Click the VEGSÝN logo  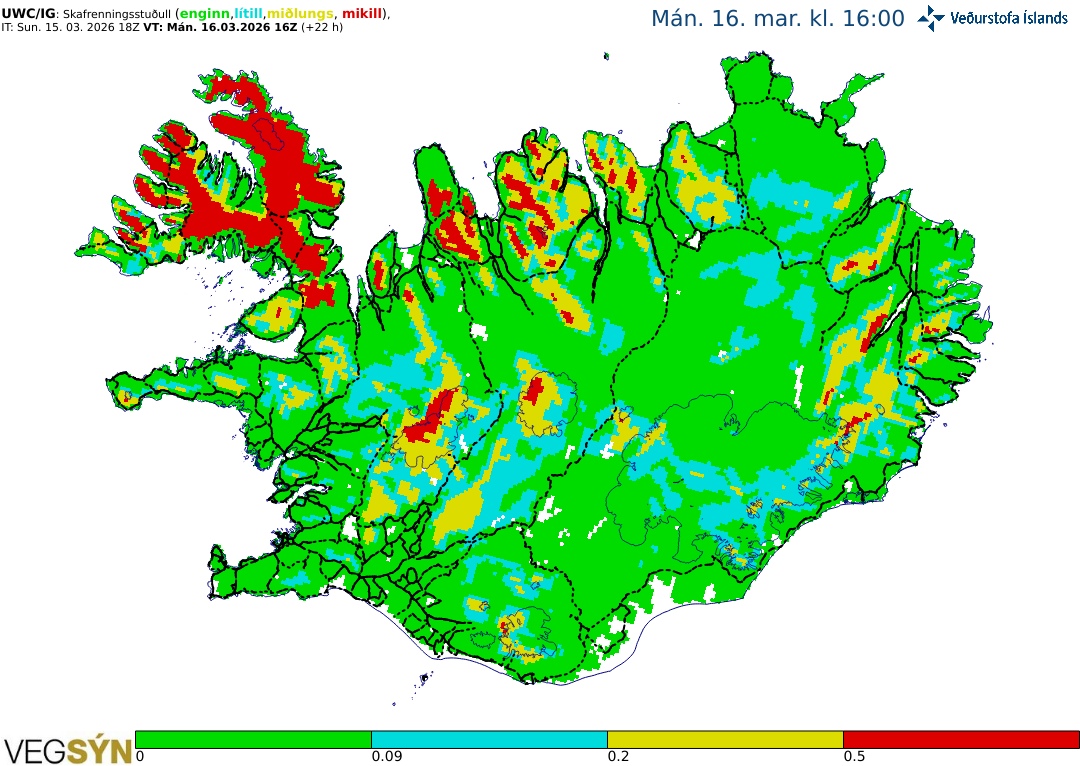coord(67,751)
